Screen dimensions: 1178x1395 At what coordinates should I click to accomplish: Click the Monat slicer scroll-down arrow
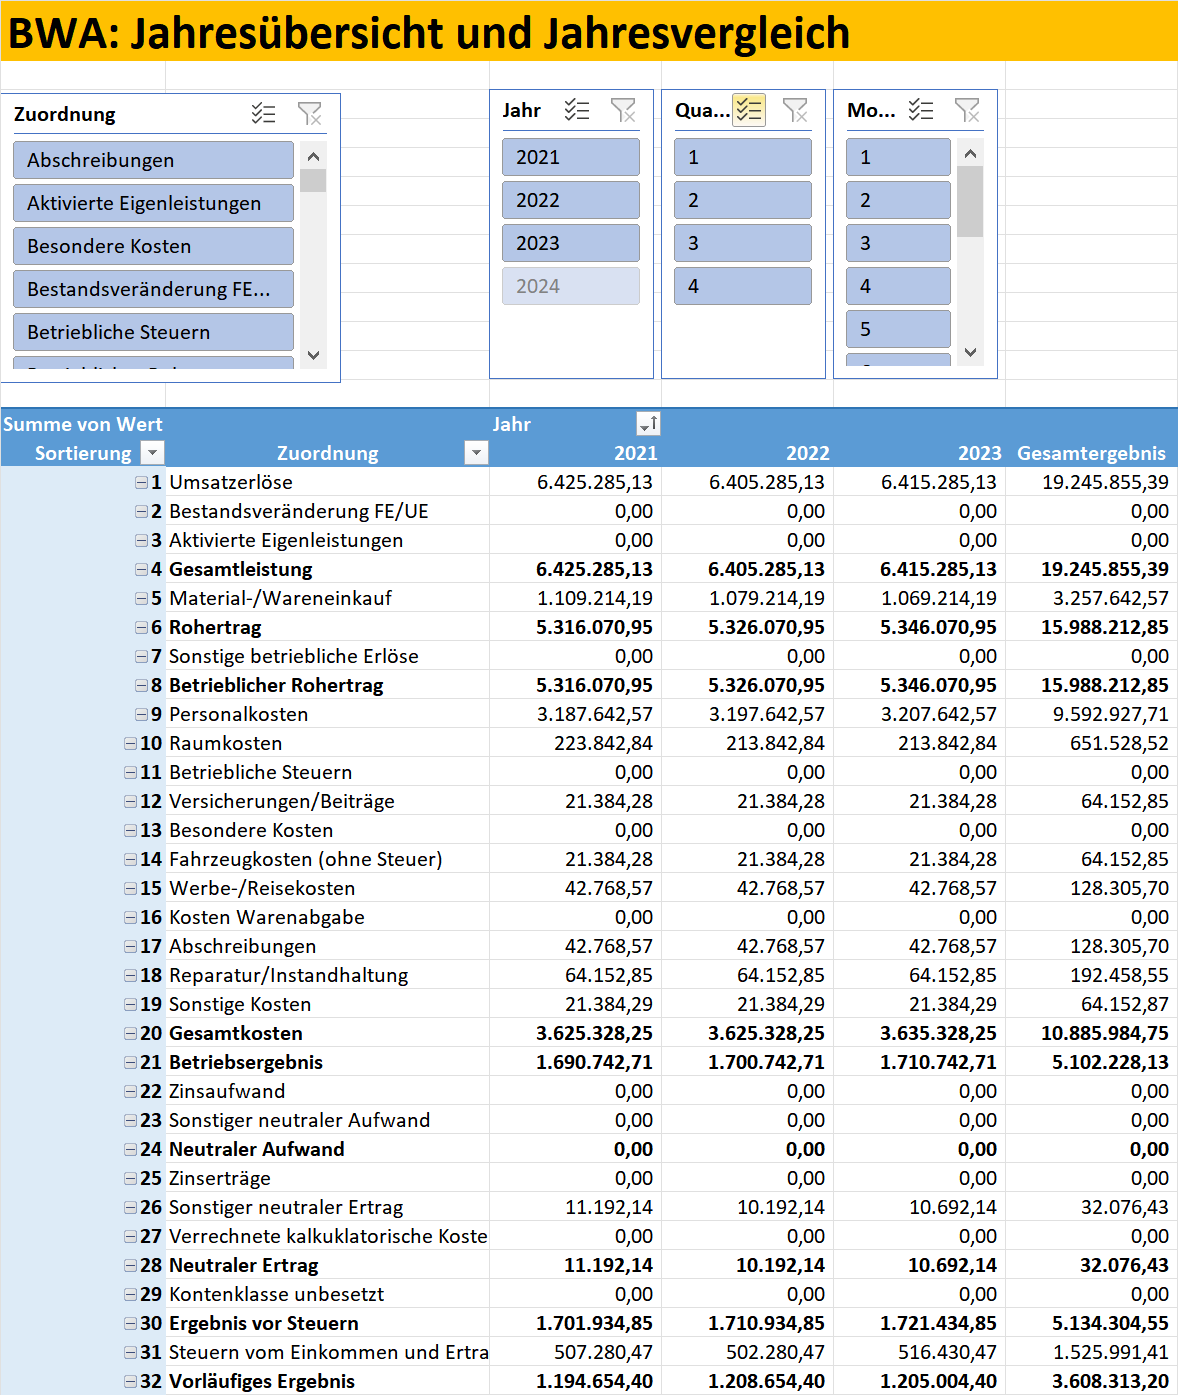coord(970,352)
